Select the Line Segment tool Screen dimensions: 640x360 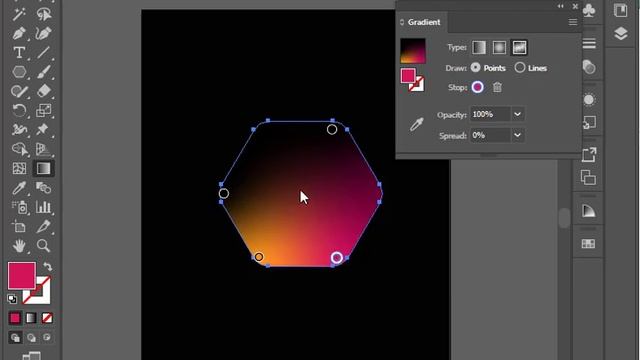43,53
